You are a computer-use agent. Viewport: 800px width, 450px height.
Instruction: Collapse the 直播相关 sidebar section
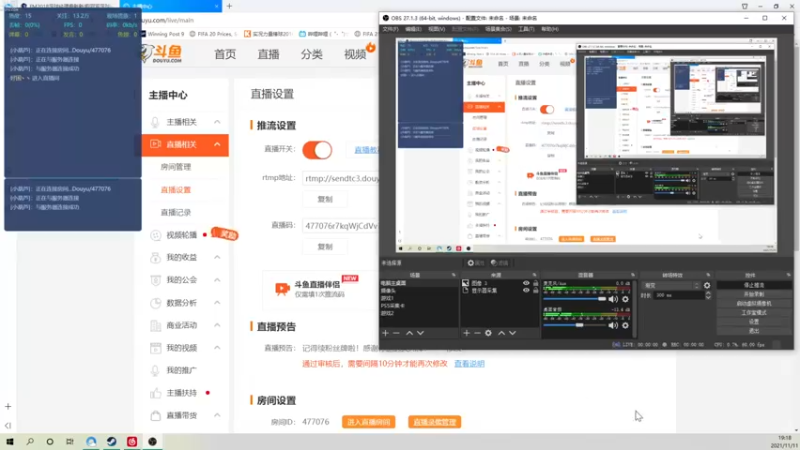pos(217,144)
